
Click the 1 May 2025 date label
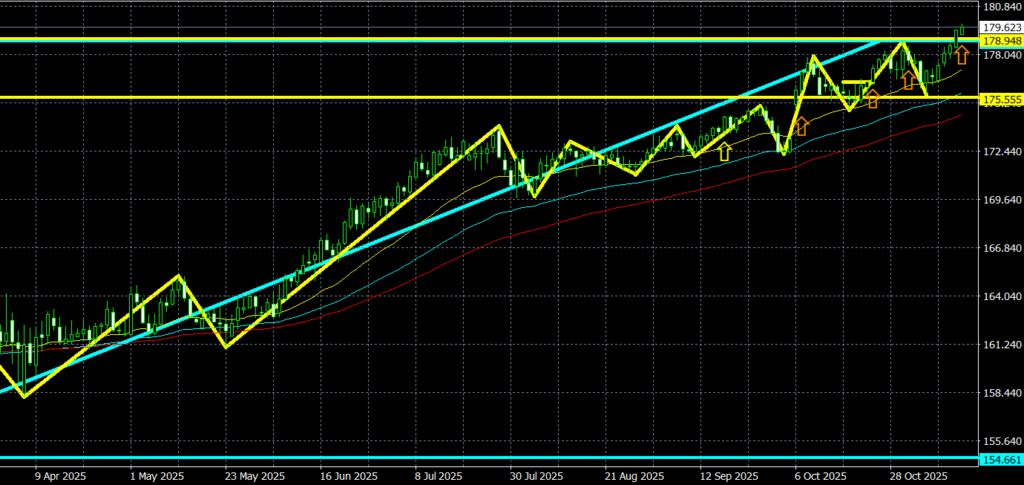[159, 476]
